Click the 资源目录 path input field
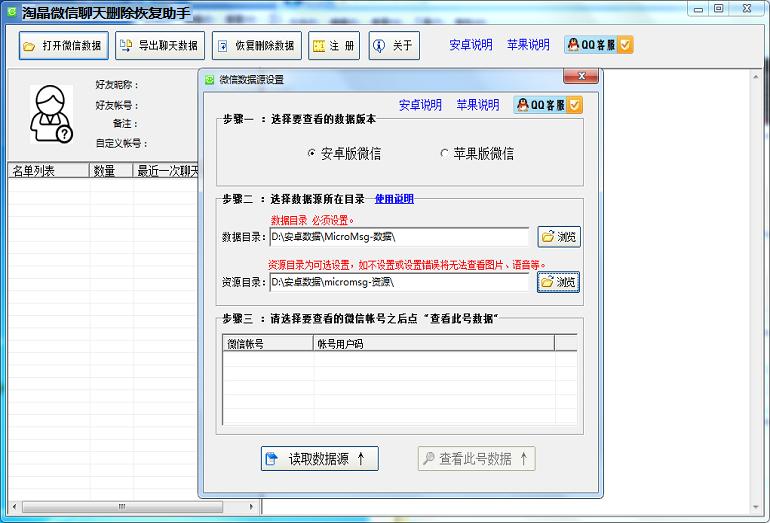This screenshot has width=770, height=523. tap(398, 282)
